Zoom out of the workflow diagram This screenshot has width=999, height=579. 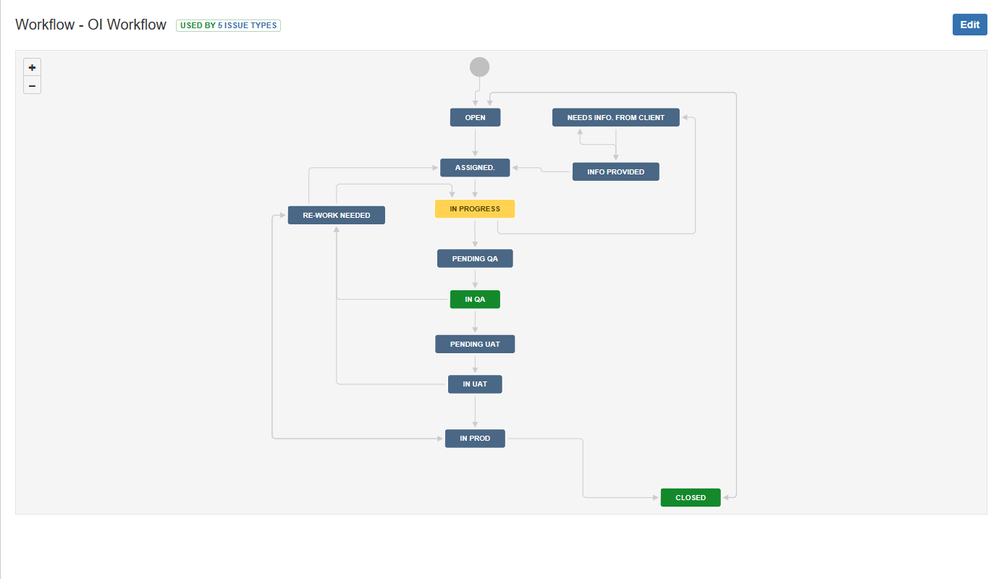tap(32, 85)
